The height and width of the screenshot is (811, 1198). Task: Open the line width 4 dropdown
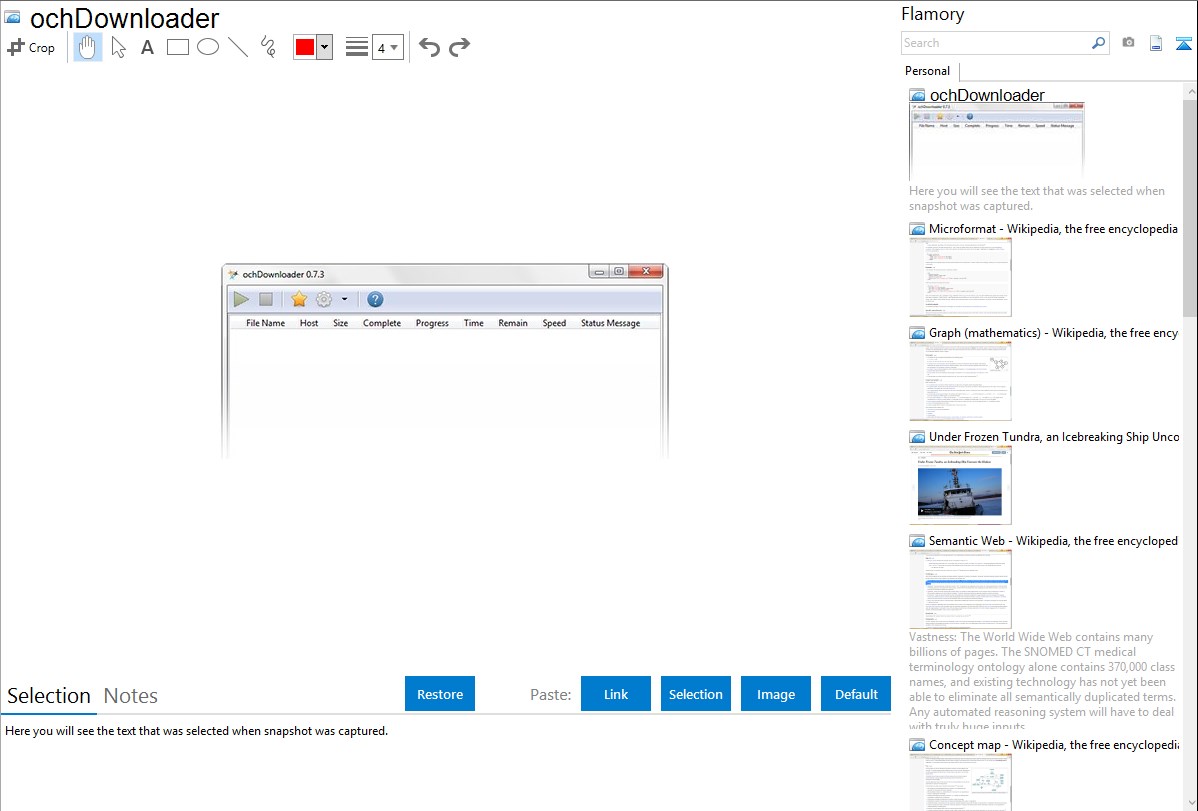[387, 47]
